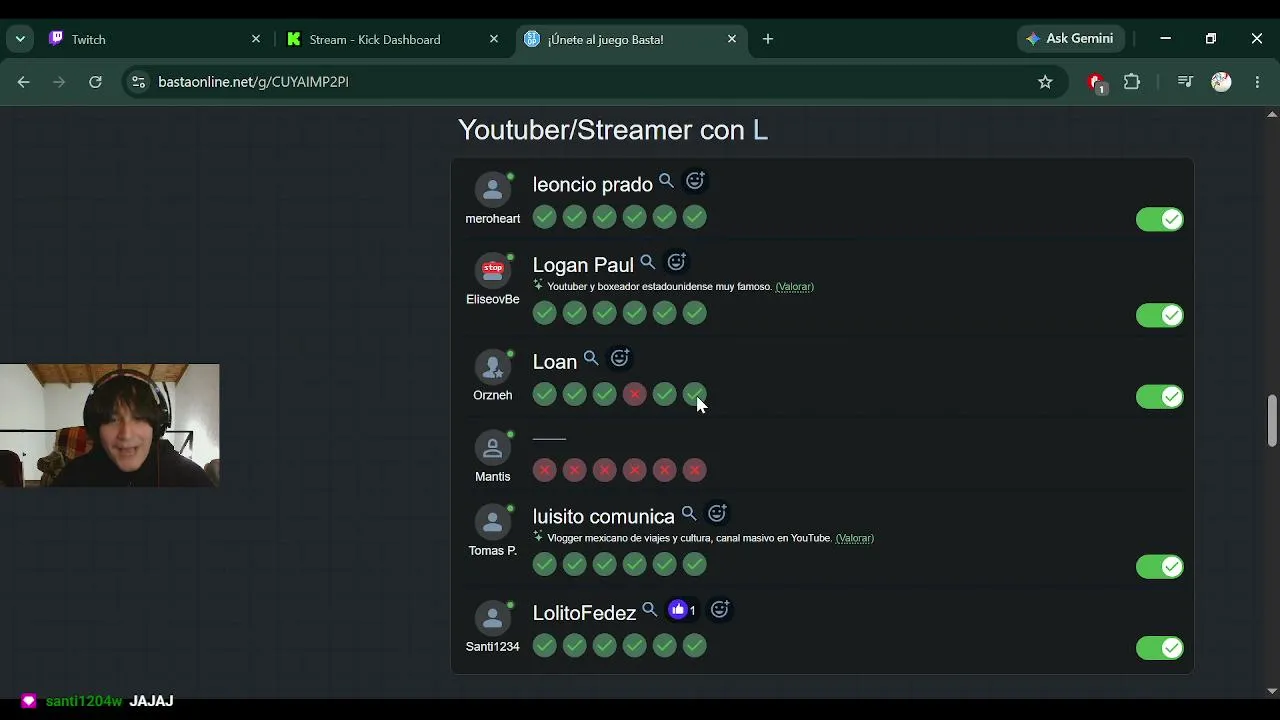Image resolution: width=1280 pixels, height=720 pixels.
Task: Add emoji reaction to LolitoFedez answer
Action: (x=720, y=610)
